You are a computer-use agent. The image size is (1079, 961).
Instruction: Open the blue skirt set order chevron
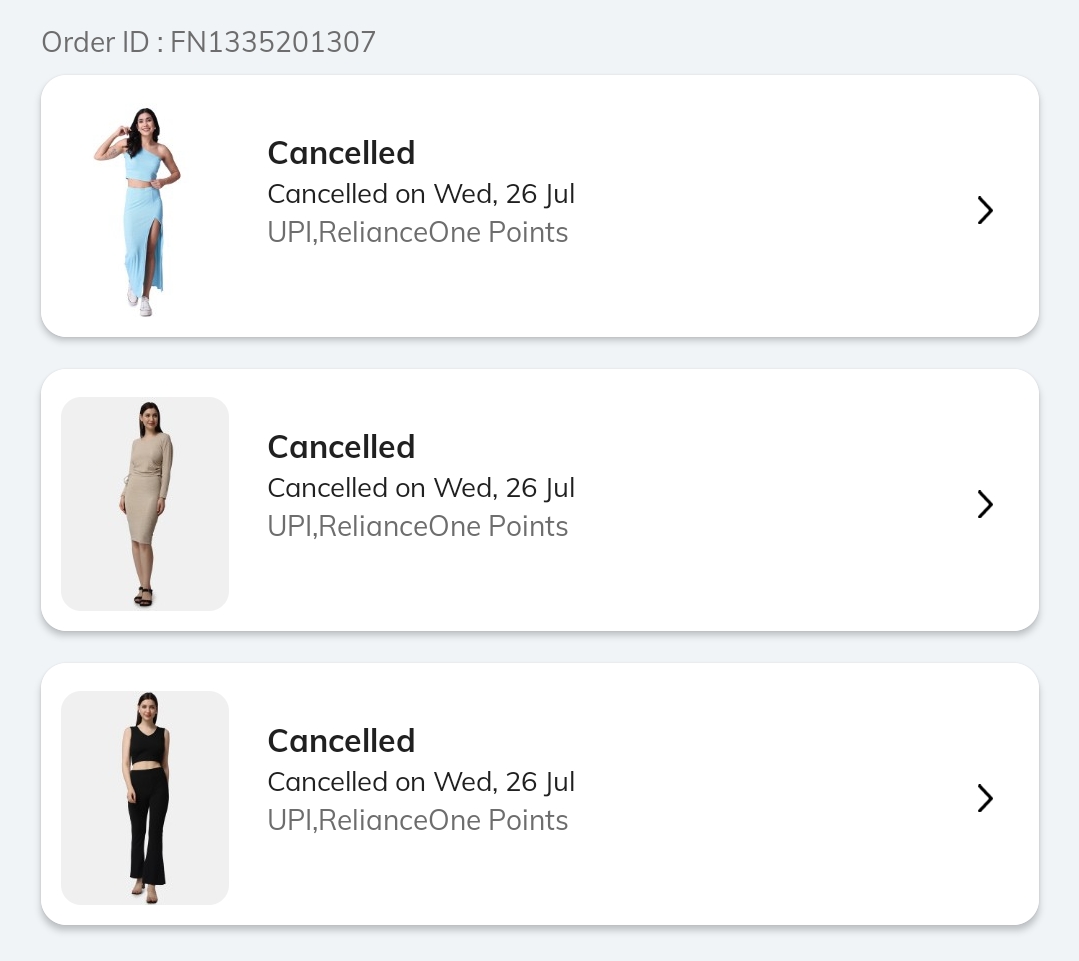point(985,210)
